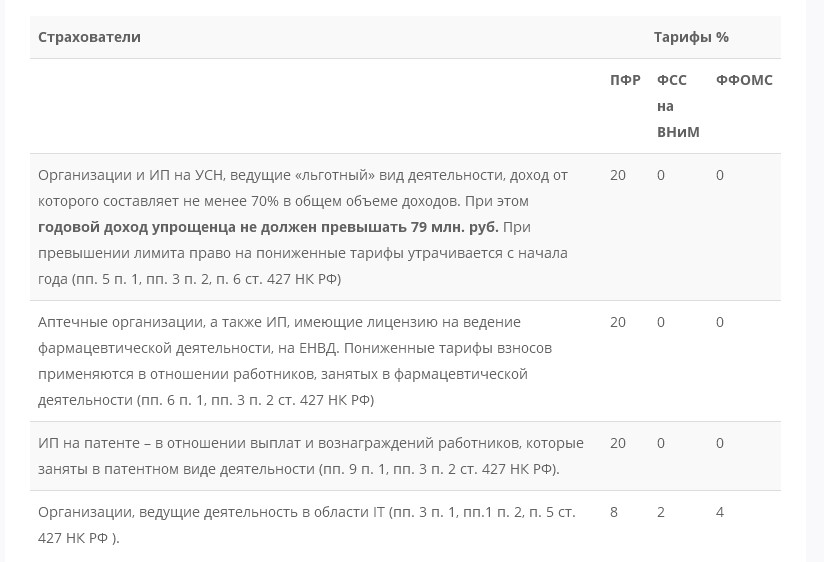Click the ФСС value 2 in the IT row
The height and width of the screenshot is (562, 824).
click(x=661, y=512)
